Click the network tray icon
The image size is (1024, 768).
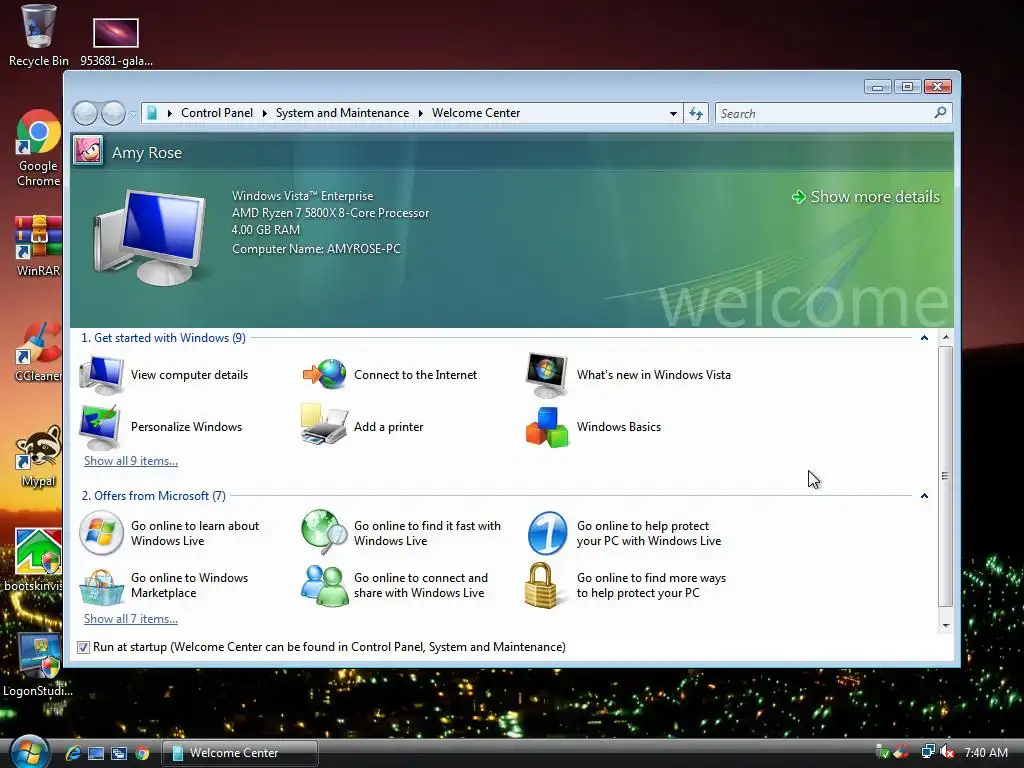click(927, 752)
